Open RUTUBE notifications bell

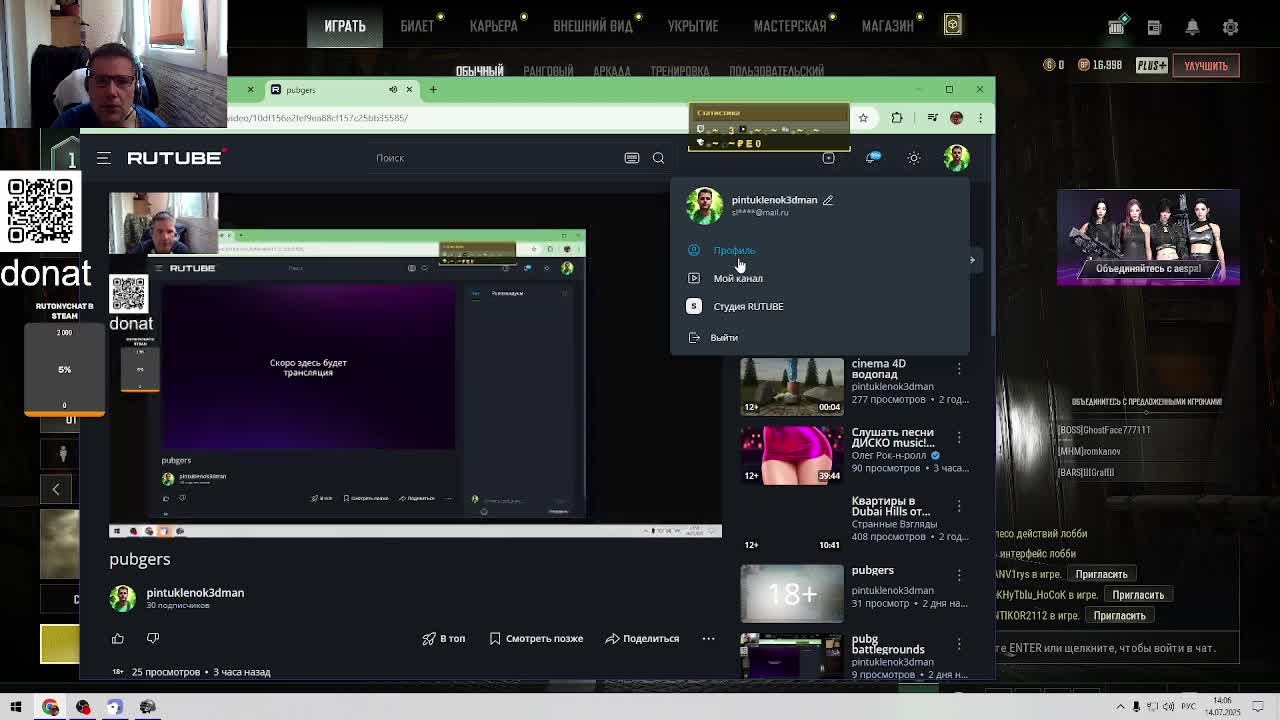pos(873,158)
